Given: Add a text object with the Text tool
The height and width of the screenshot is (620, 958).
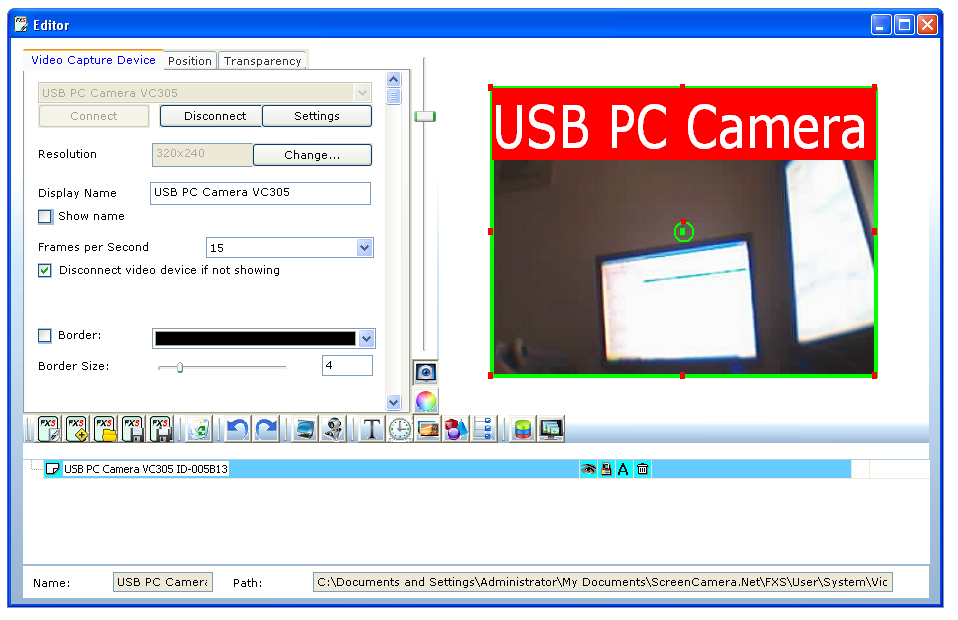Looking at the screenshot, I should coord(371,428).
